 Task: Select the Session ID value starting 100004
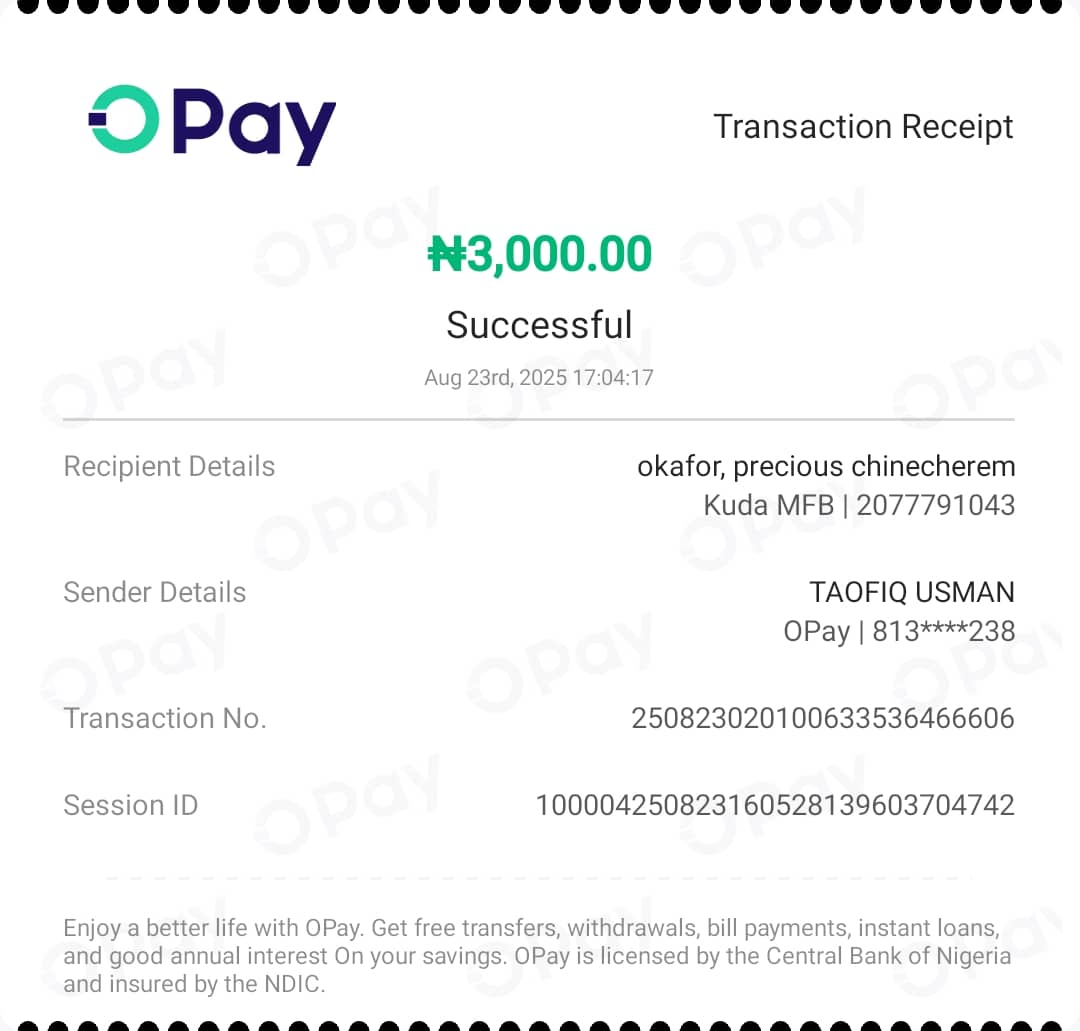pos(775,805)
